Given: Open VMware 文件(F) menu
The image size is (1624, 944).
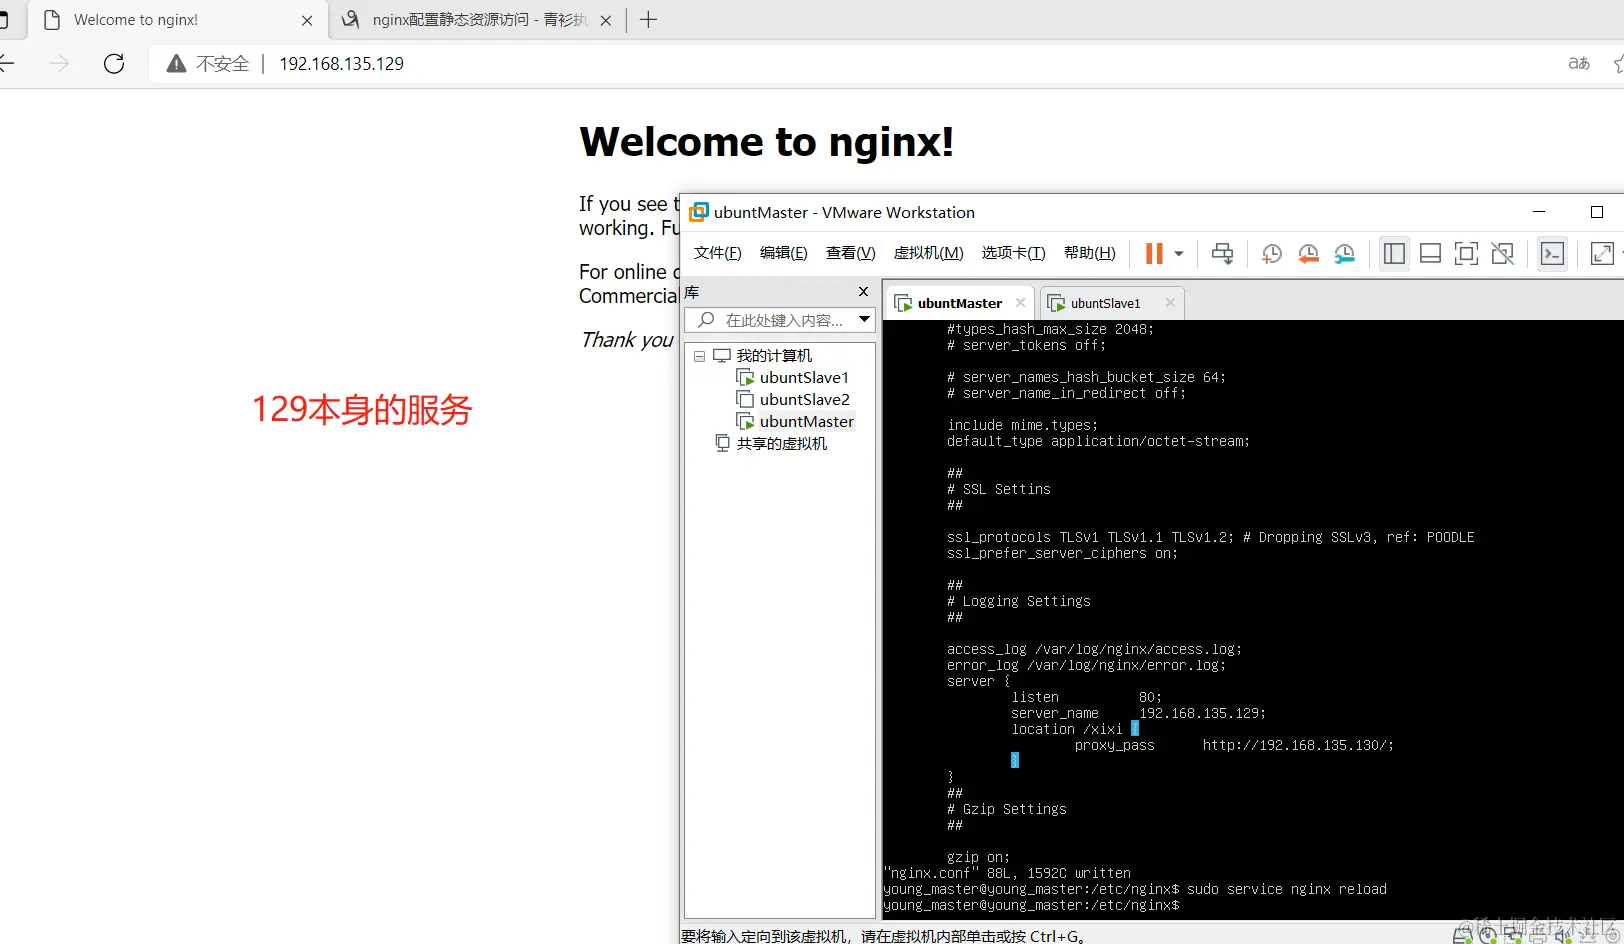Looking at the screenshot, I should 718,253.
